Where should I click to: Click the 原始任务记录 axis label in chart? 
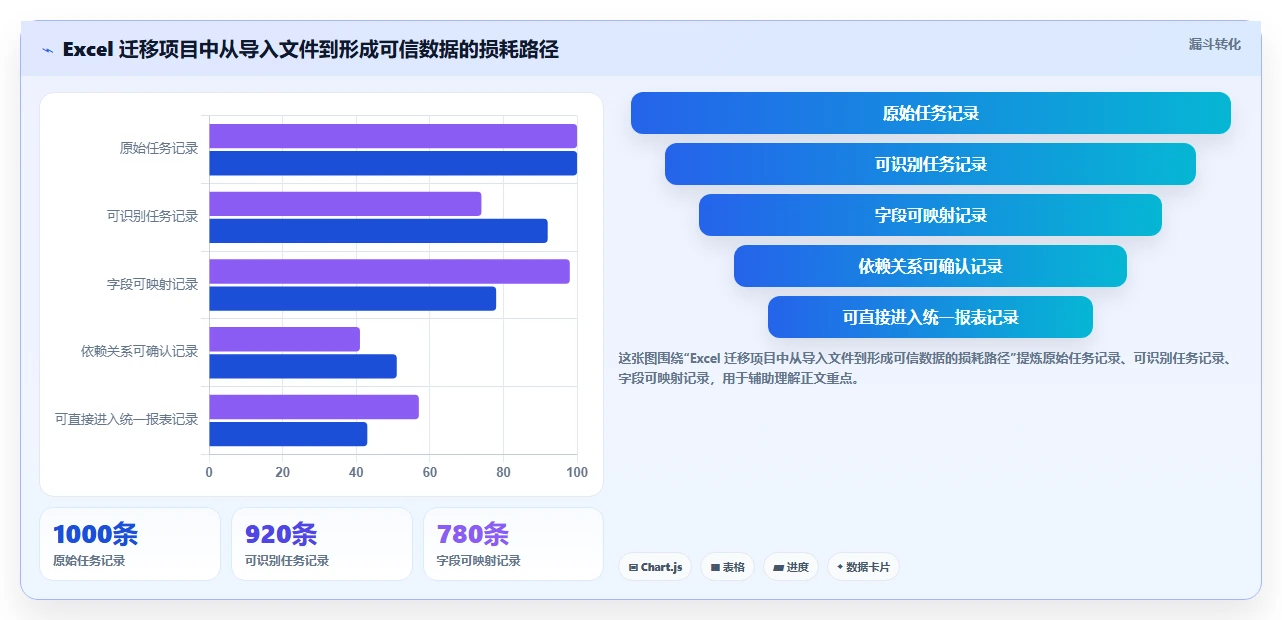coord(159,149)
